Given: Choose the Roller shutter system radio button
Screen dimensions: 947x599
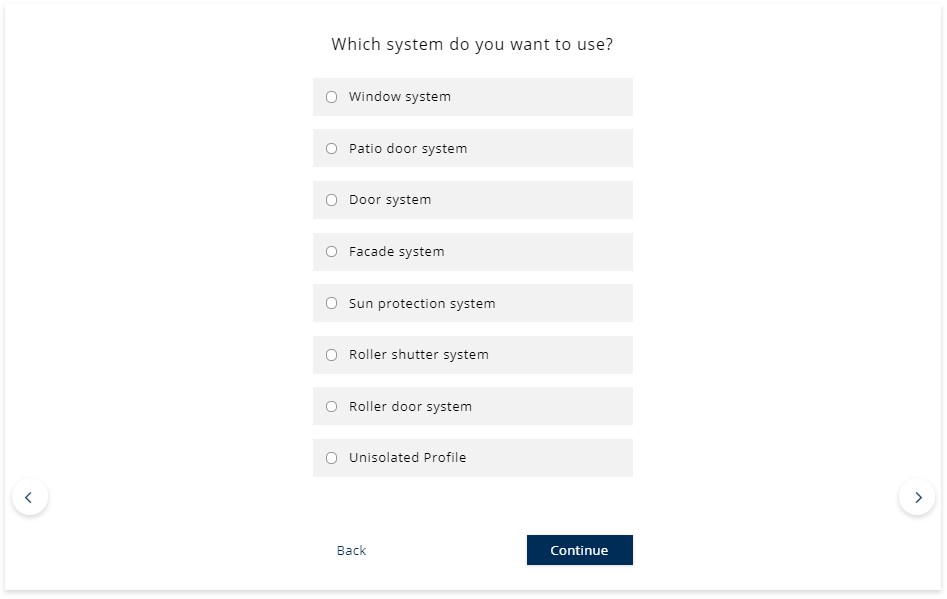Looking at the screenshot, I should (332, 355).
